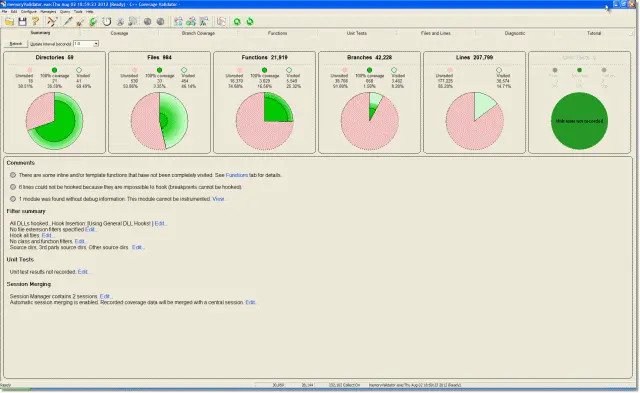Click the Functions 21,919 heading

264,58
